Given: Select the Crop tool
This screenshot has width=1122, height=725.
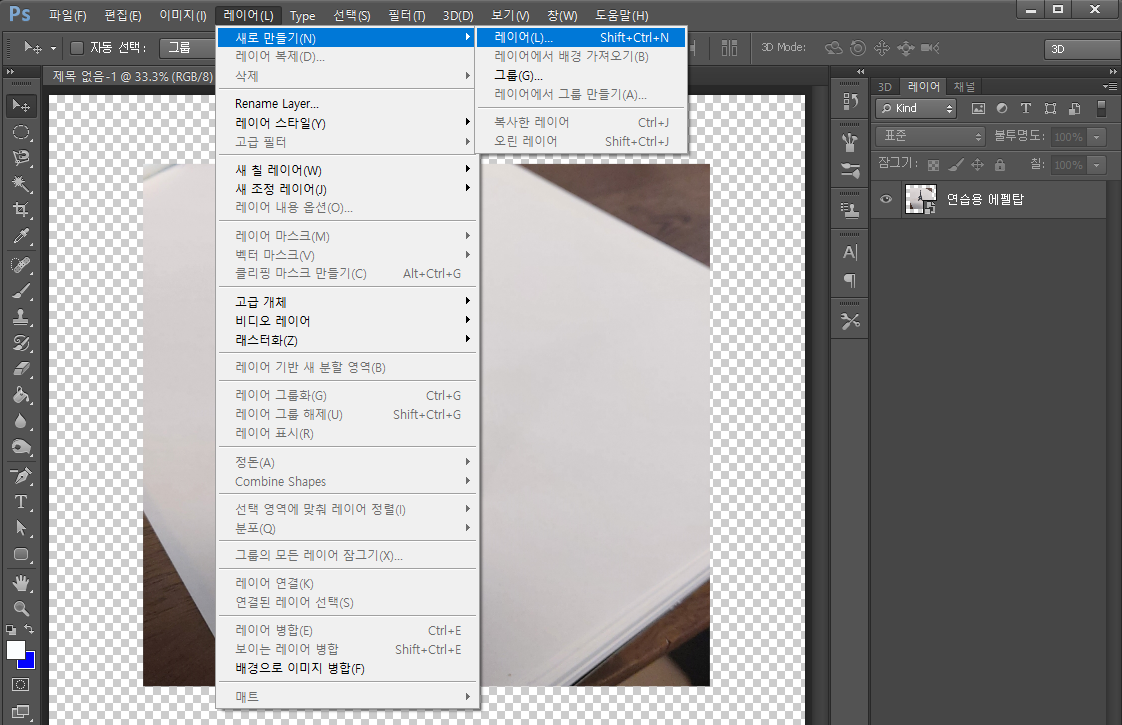Looking at the screenshot, I should pyautogui.click(x=21, y=210).
